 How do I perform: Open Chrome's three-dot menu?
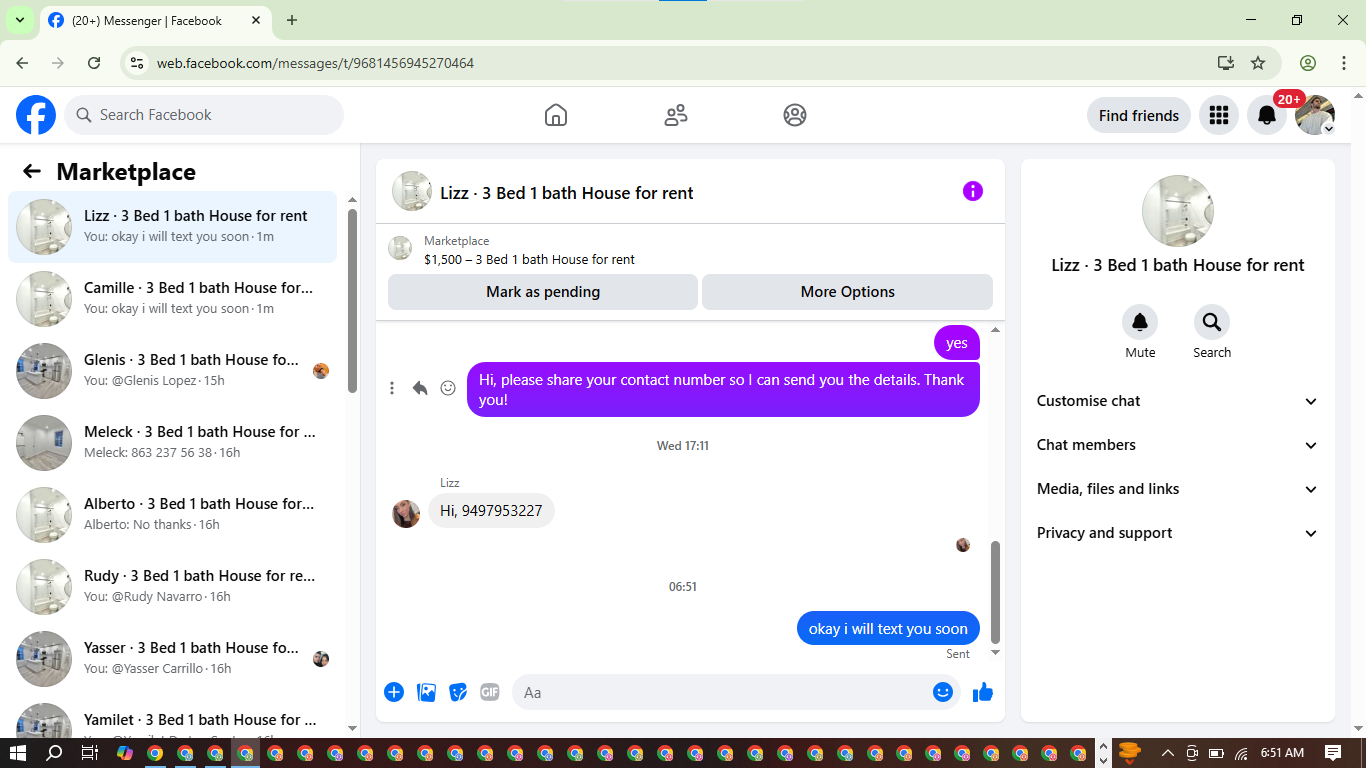[1343, 63]
